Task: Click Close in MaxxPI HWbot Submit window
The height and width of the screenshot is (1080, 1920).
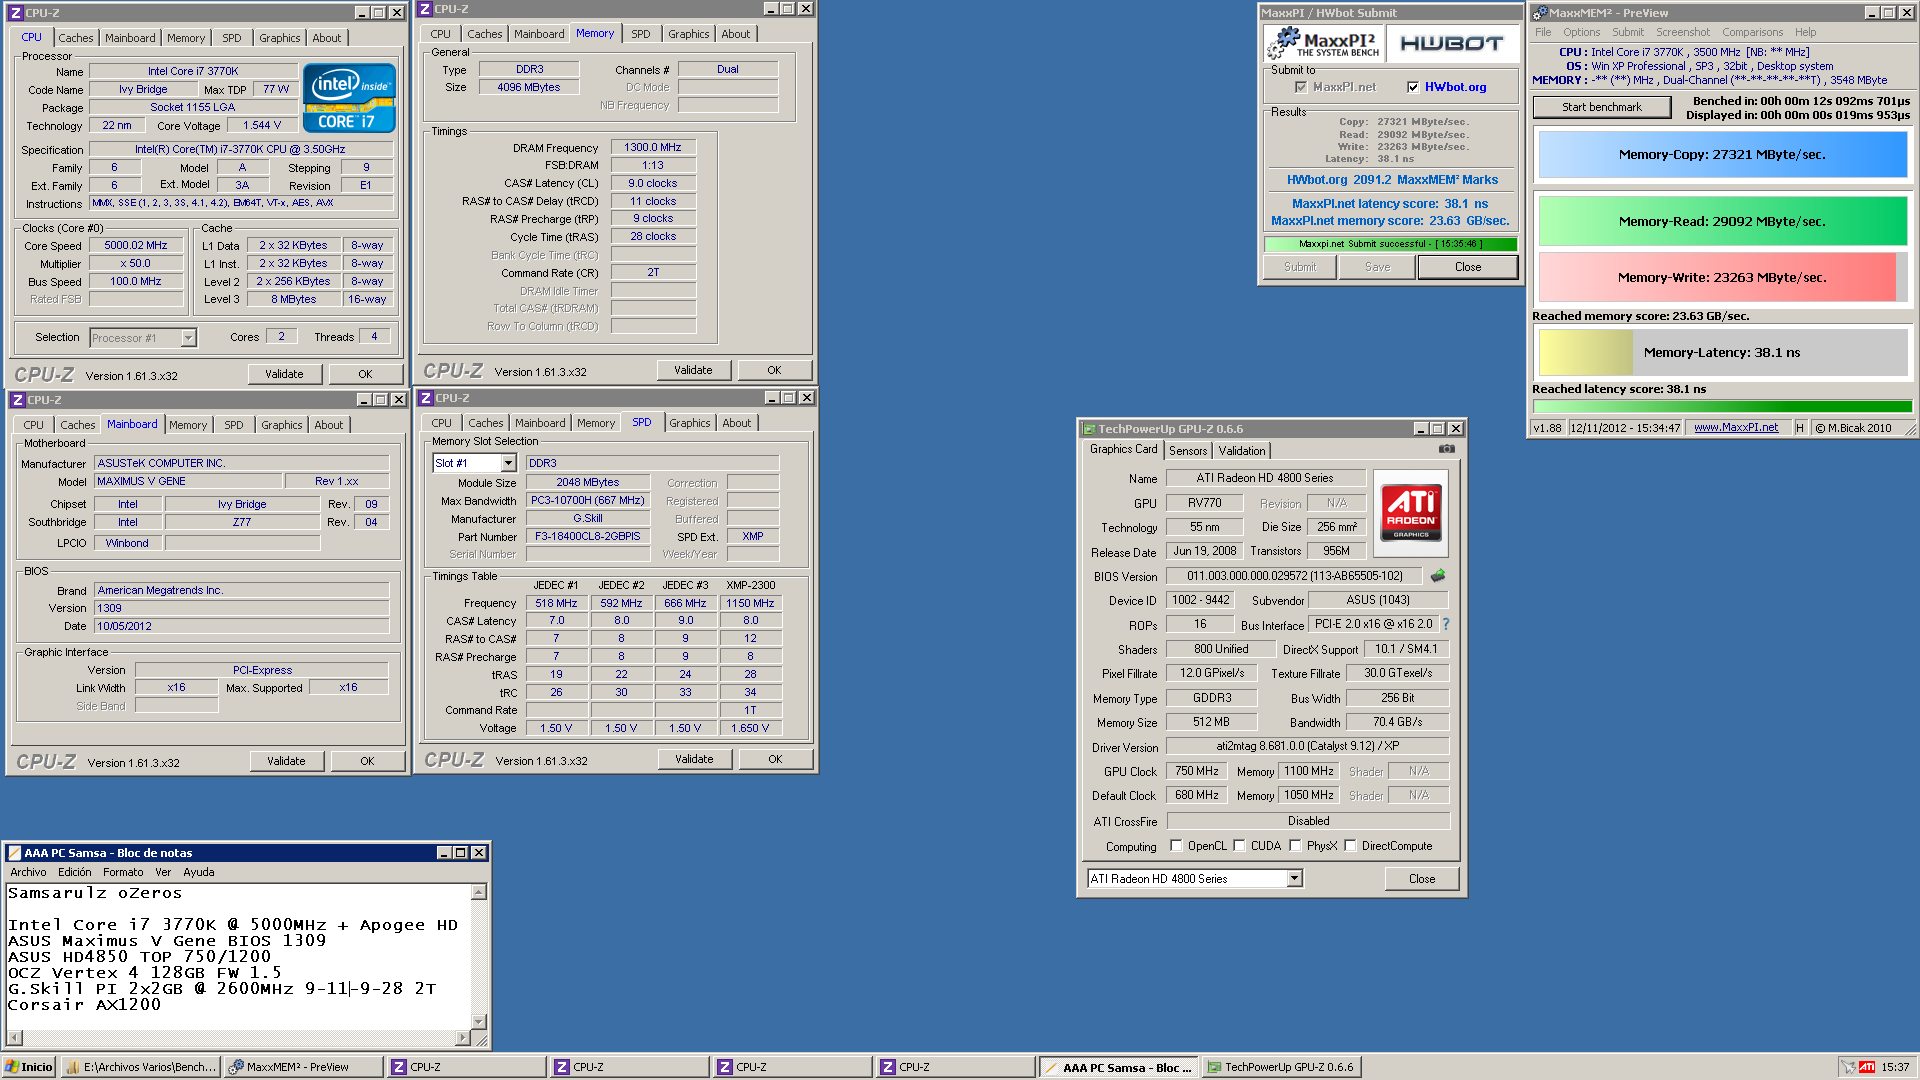Action: 1468,267
